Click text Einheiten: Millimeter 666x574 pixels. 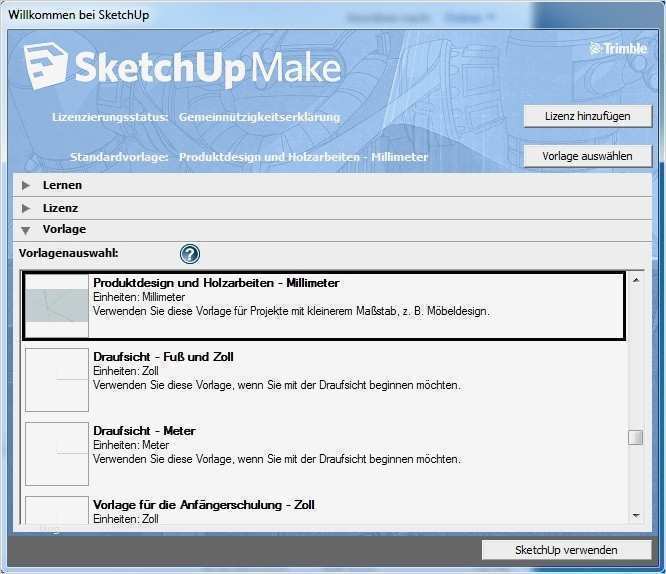[x=139, y=297]
